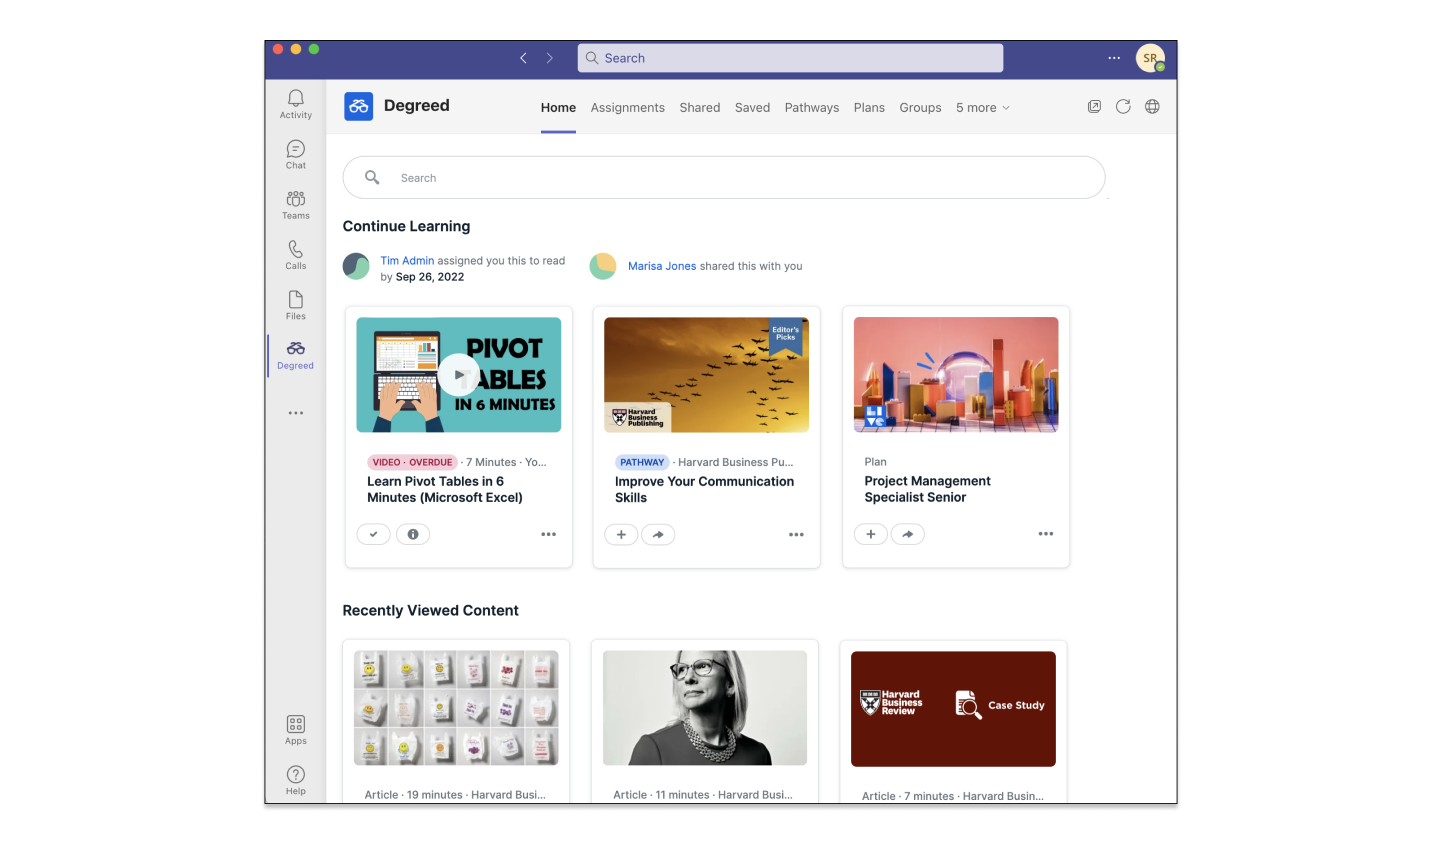Open the Degreed app in the sidebar
The image size is (1442, 844).
[295, 354]
